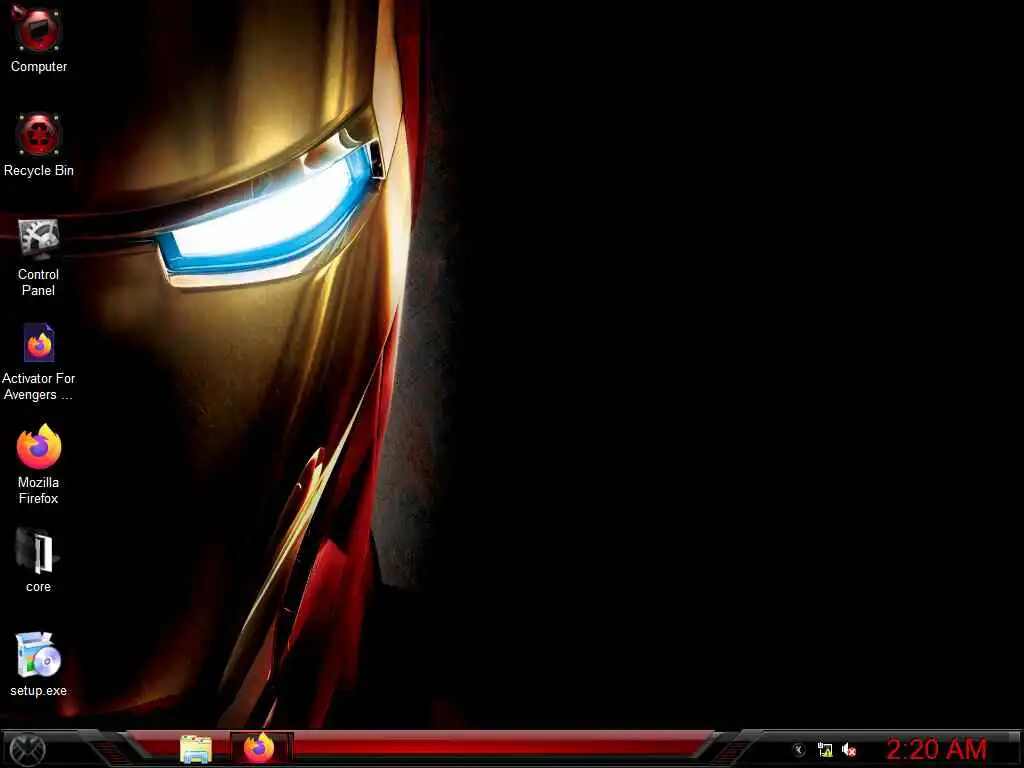This screenshot has height=768, width=1024.
Task: Select the core folder icon
Action: (x=38, y=551)
